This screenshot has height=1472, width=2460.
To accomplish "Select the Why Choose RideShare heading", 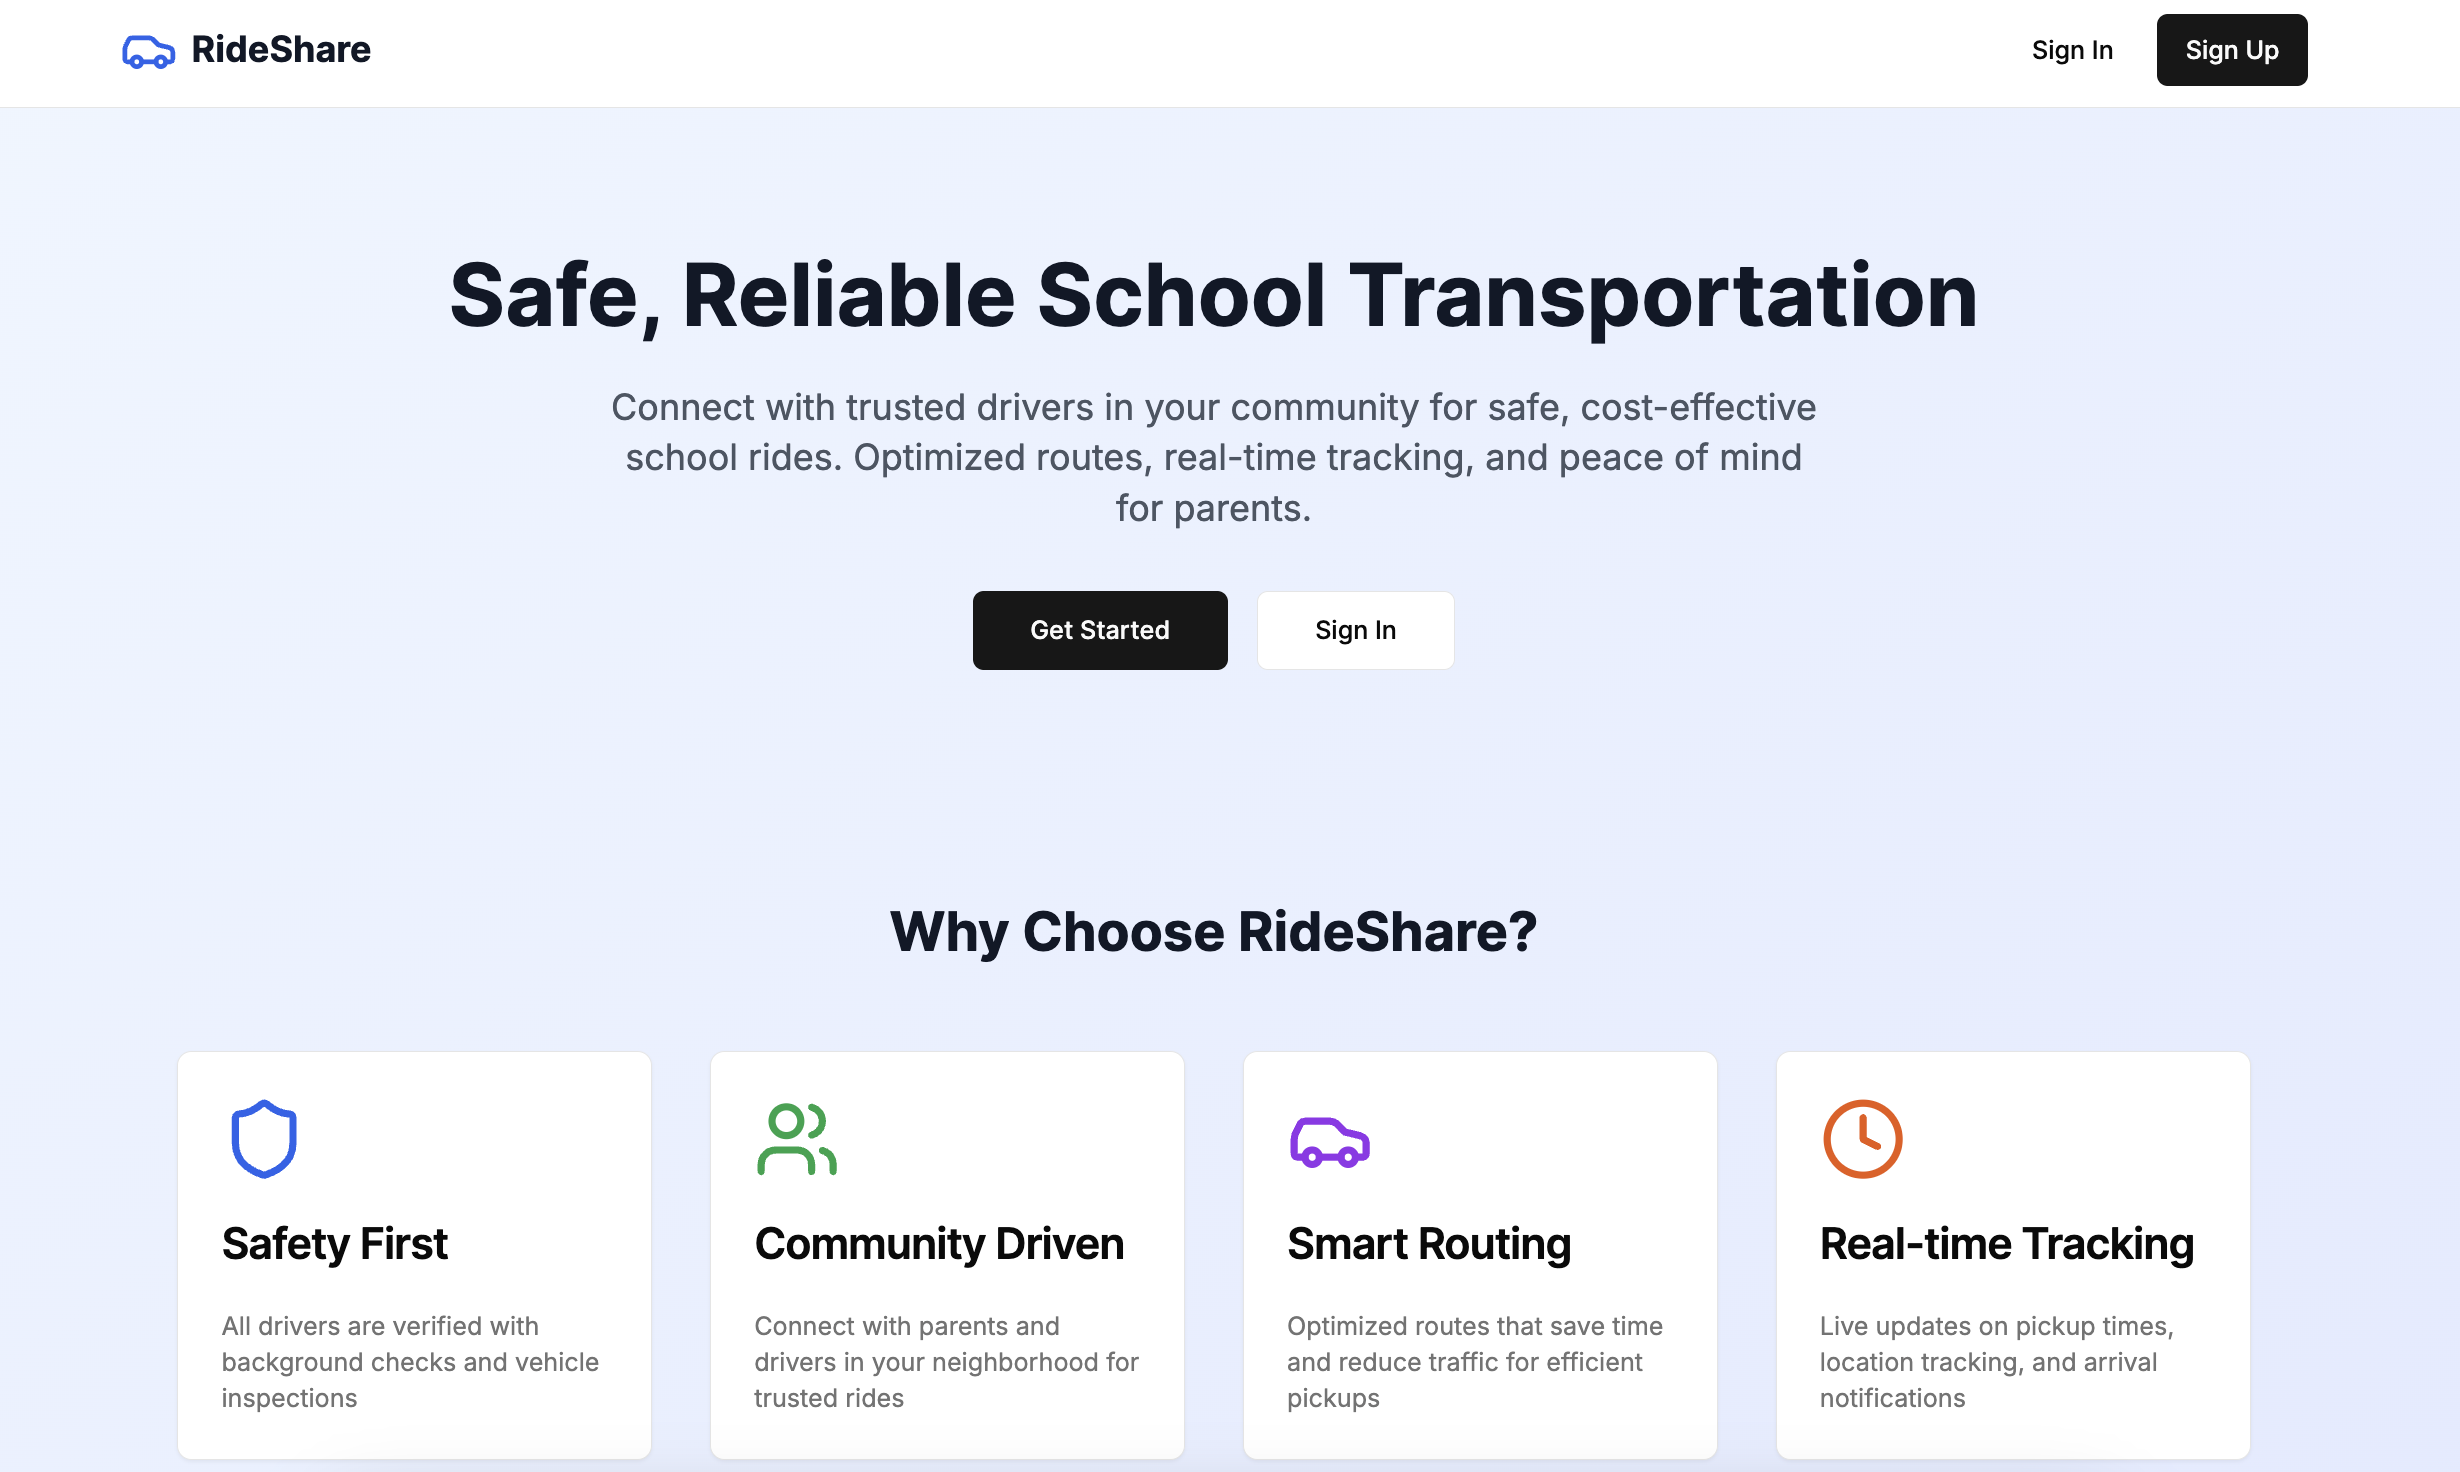I will 1213,932.
